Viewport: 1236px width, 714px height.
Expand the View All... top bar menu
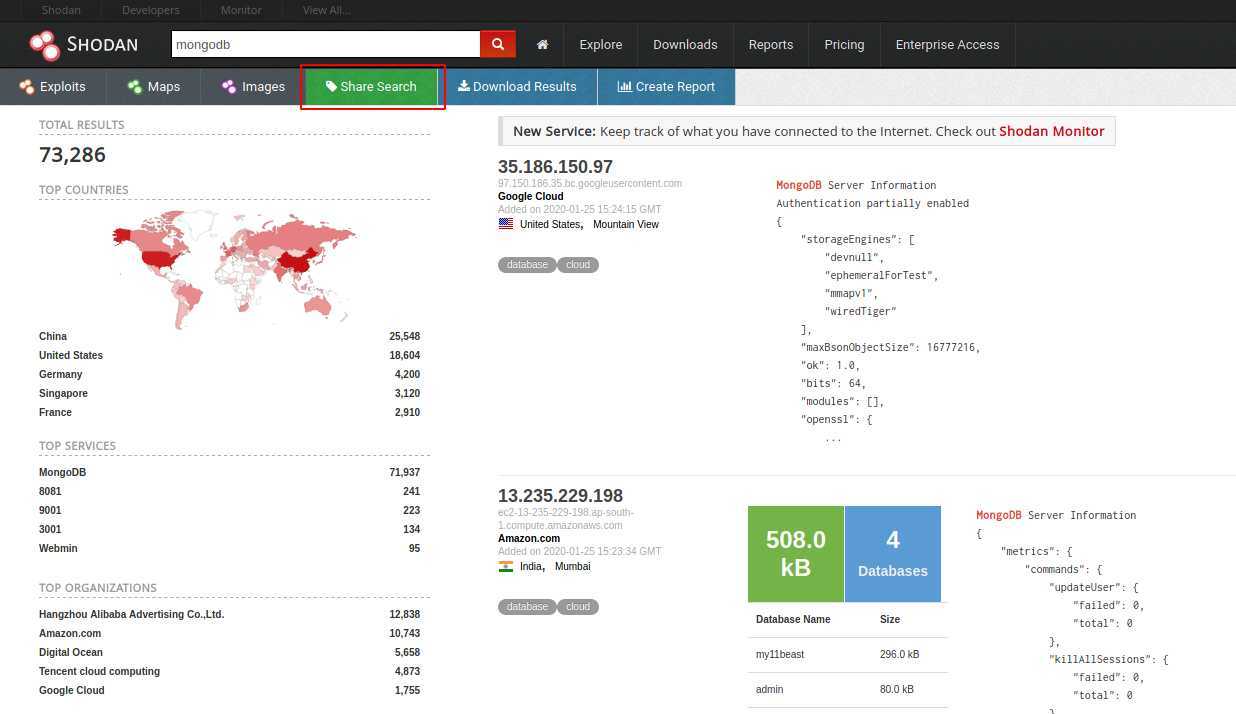click(x=326, y=10)
